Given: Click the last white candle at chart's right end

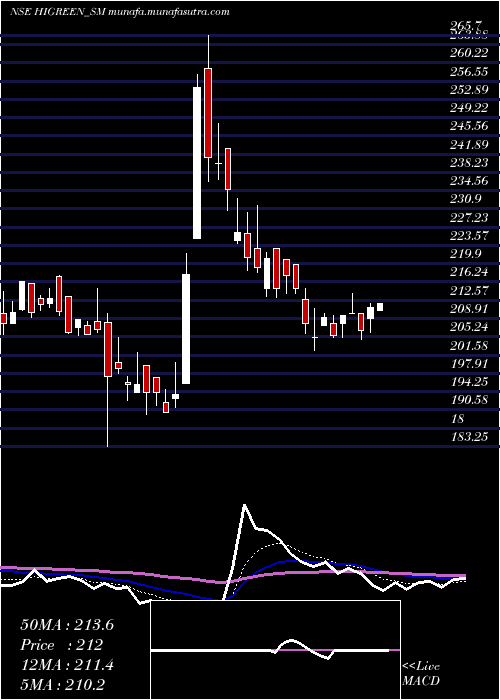Looking at the screenshot, I should (380, 307).
